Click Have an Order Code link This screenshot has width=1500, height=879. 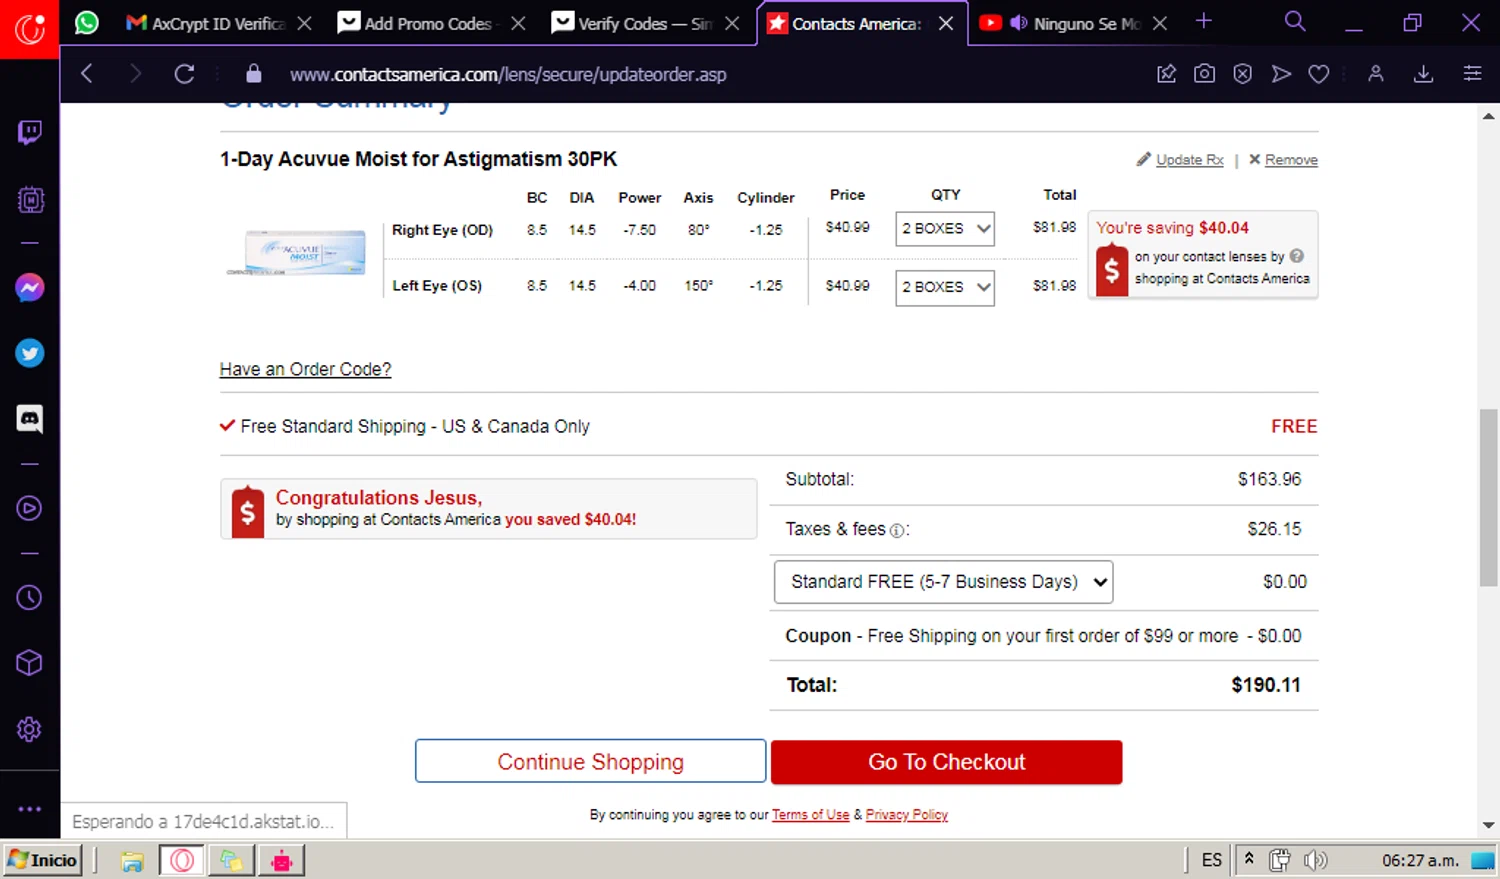(305, 369)
